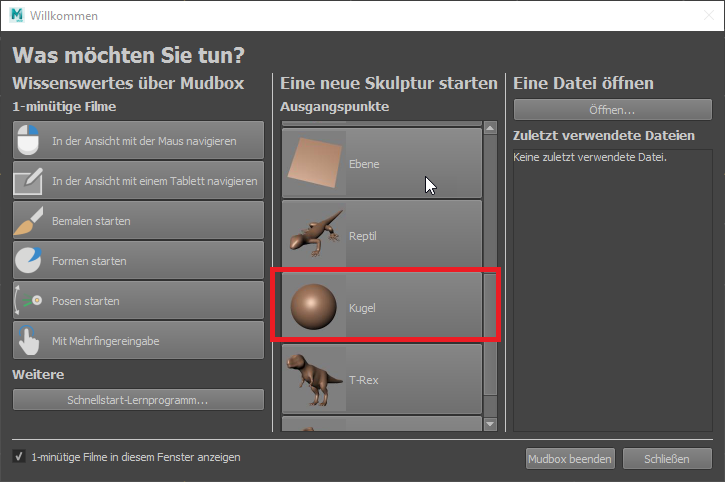725x482 pixels.
Task: Click the scroll up arrow of Ausgangspunkte list
Action: [x=490, y=127]
